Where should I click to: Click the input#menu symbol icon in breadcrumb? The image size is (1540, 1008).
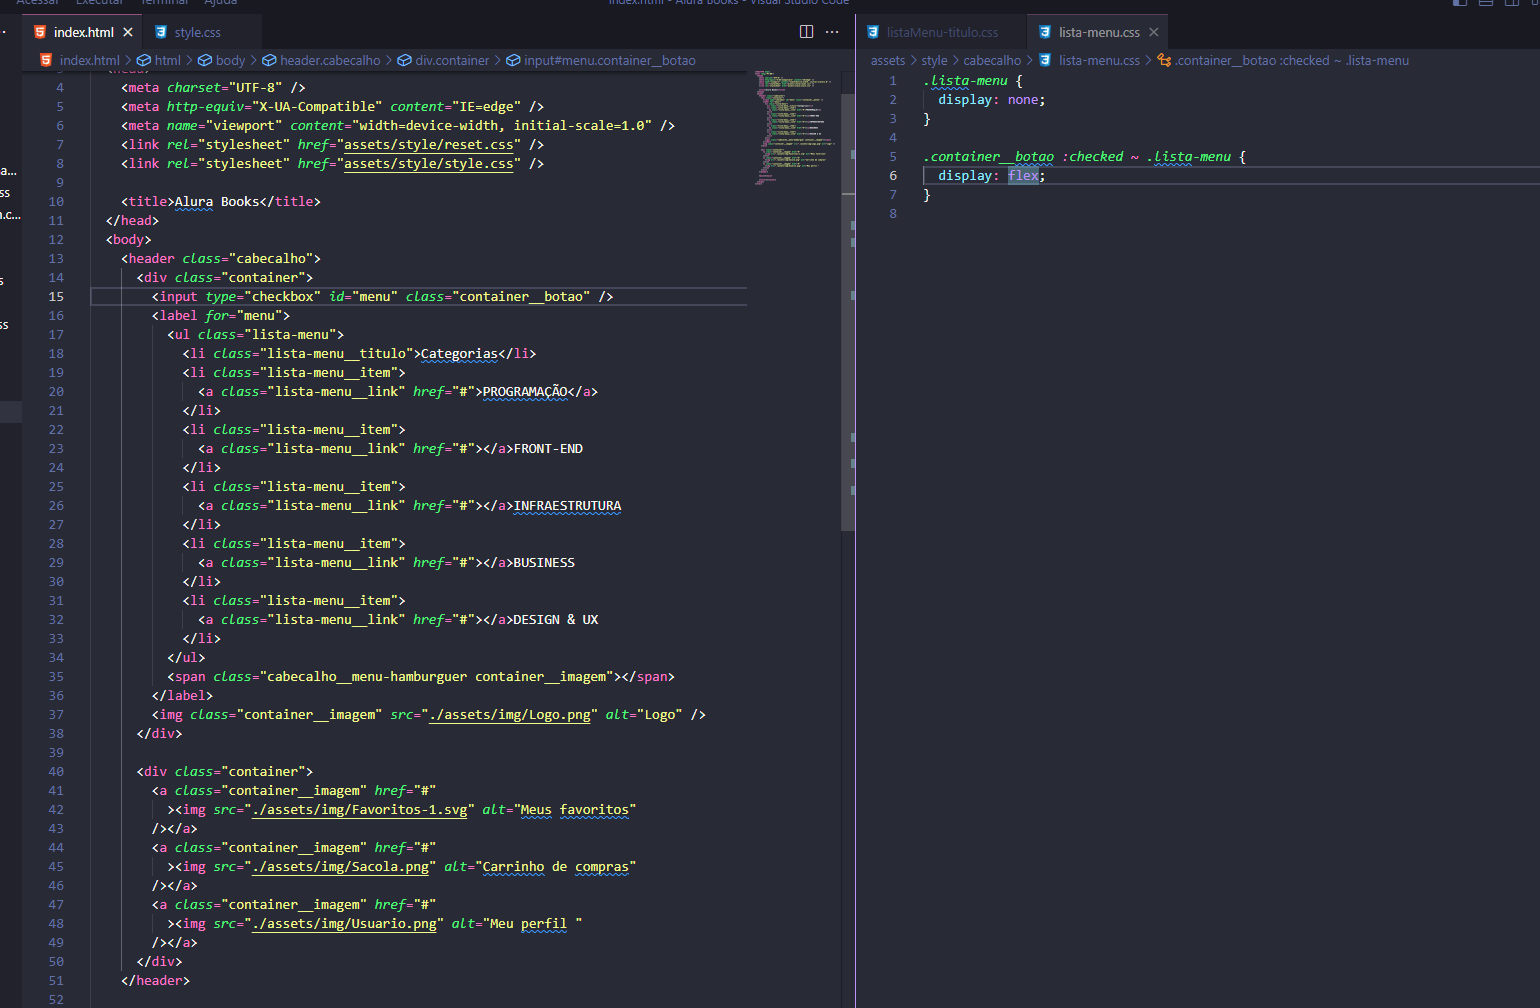tap(513, 60)
